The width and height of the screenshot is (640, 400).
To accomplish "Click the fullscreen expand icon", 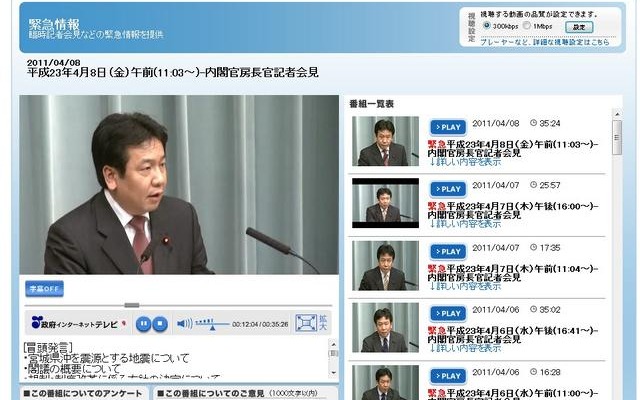I will pyautogui.click(x=306, y=323).
